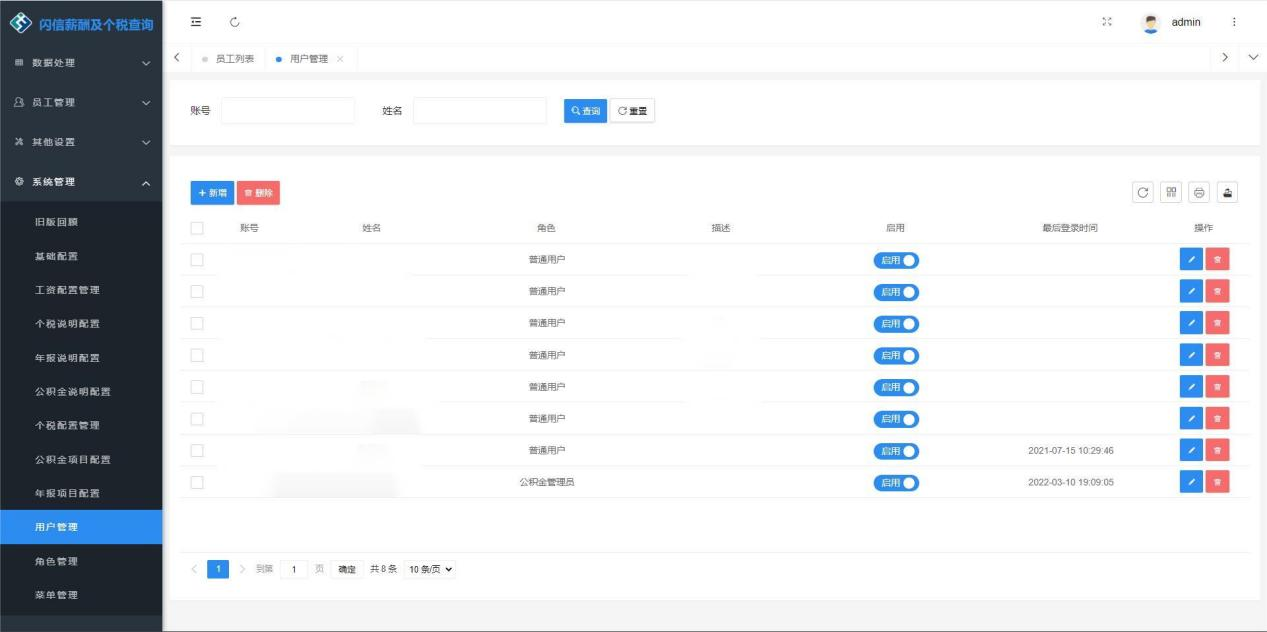Enter fullscreen mode via the expand icon

point(1107,22)
